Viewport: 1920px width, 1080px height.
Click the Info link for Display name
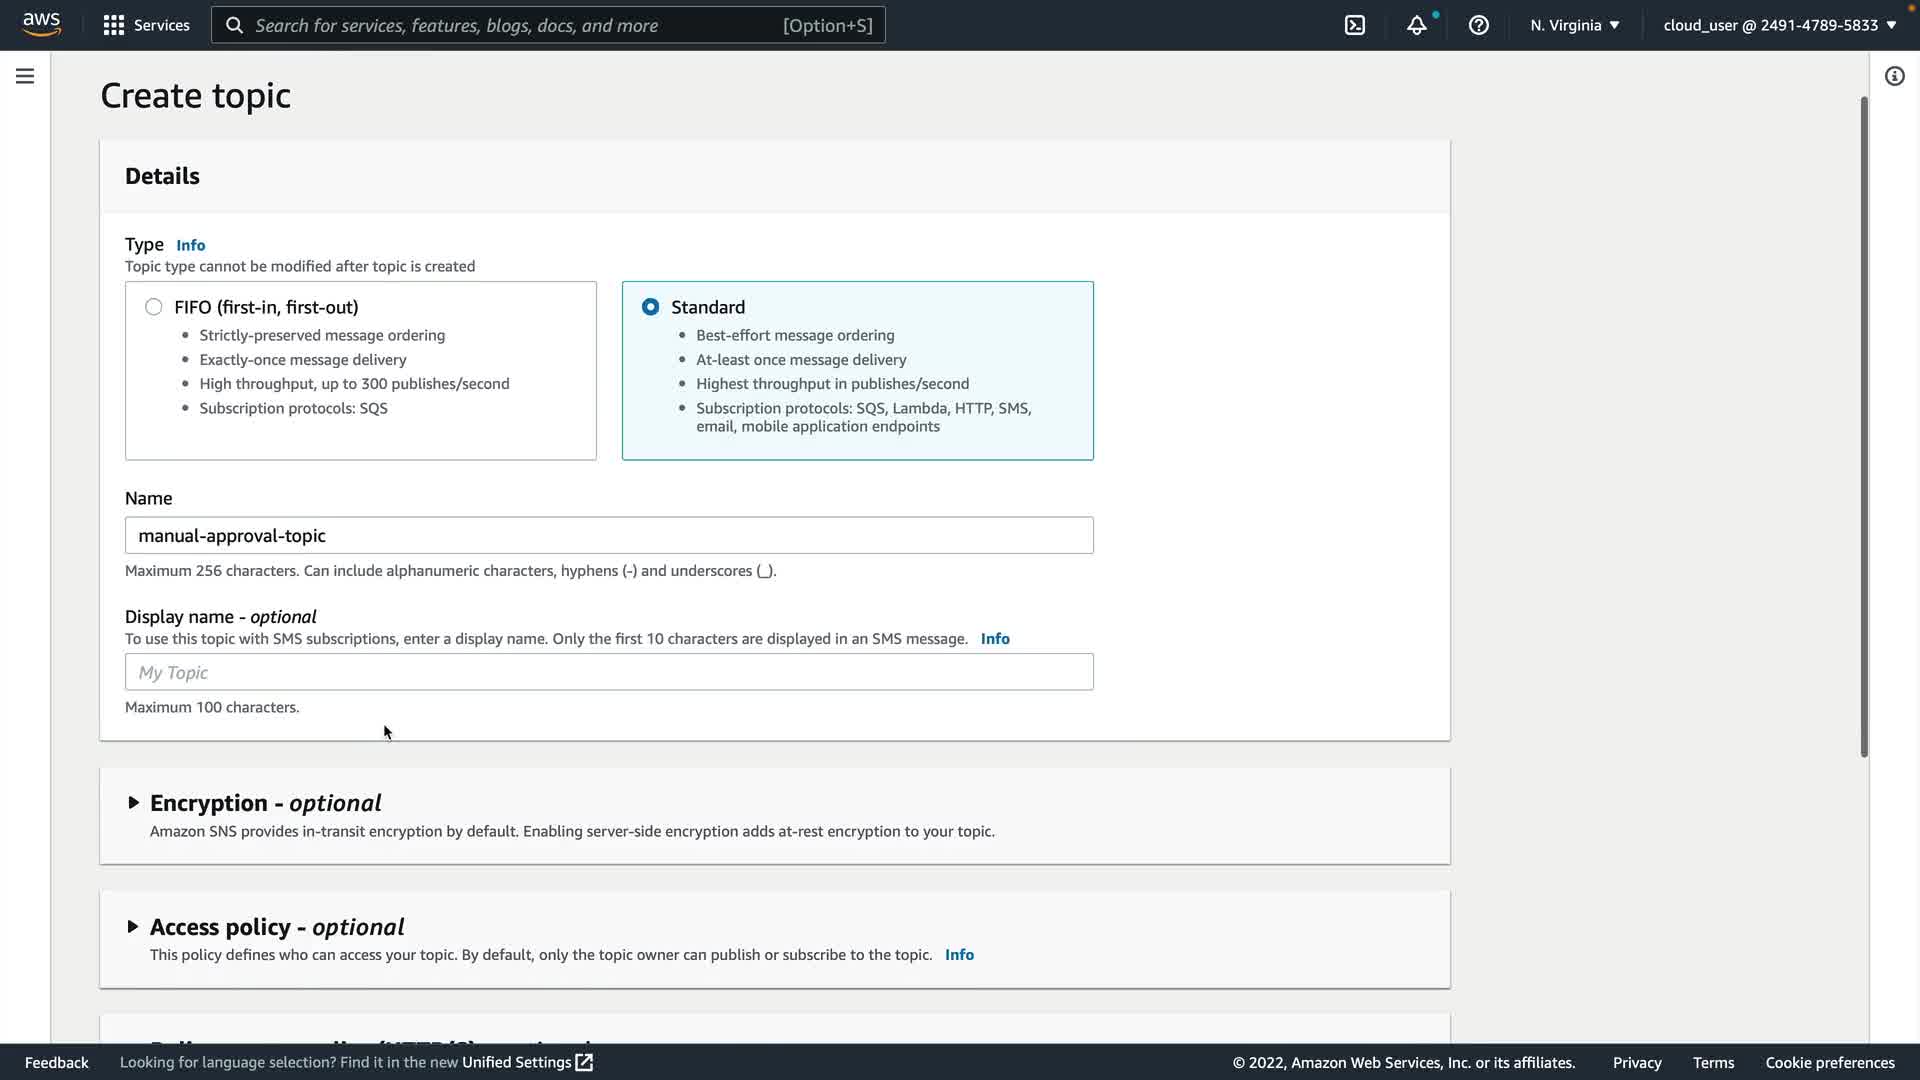[x=994, y=639]
